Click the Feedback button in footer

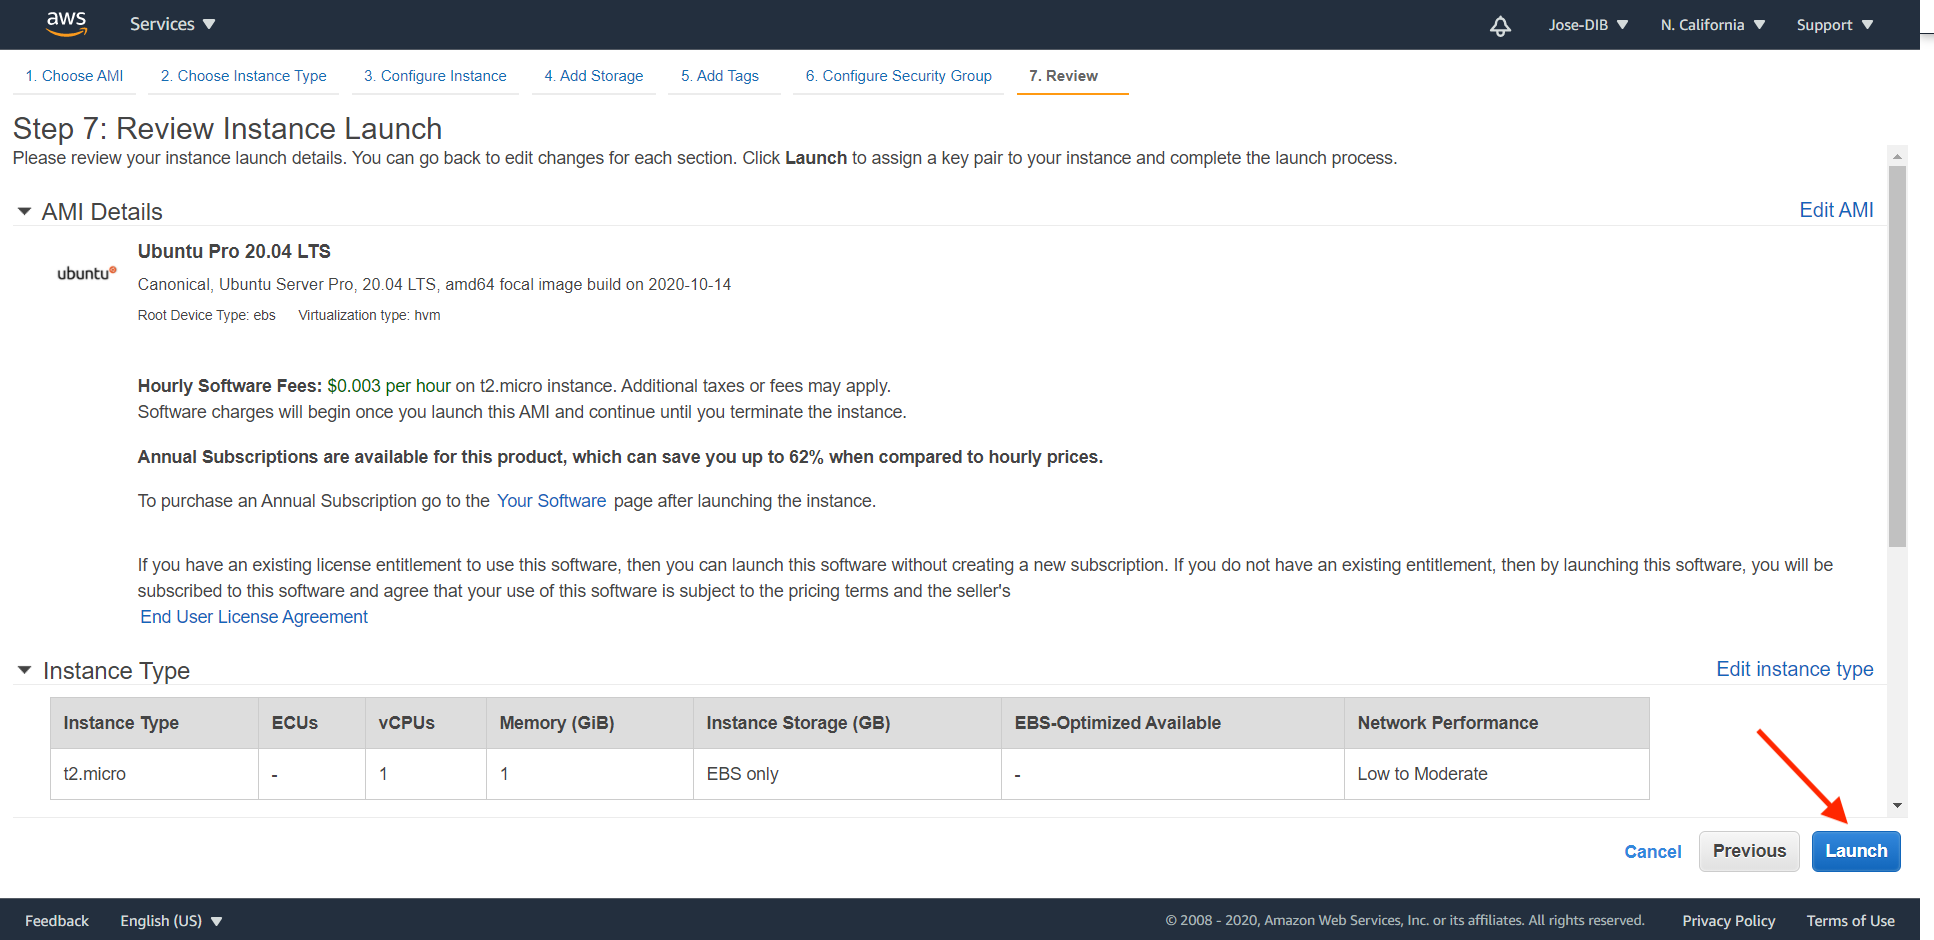57,921
